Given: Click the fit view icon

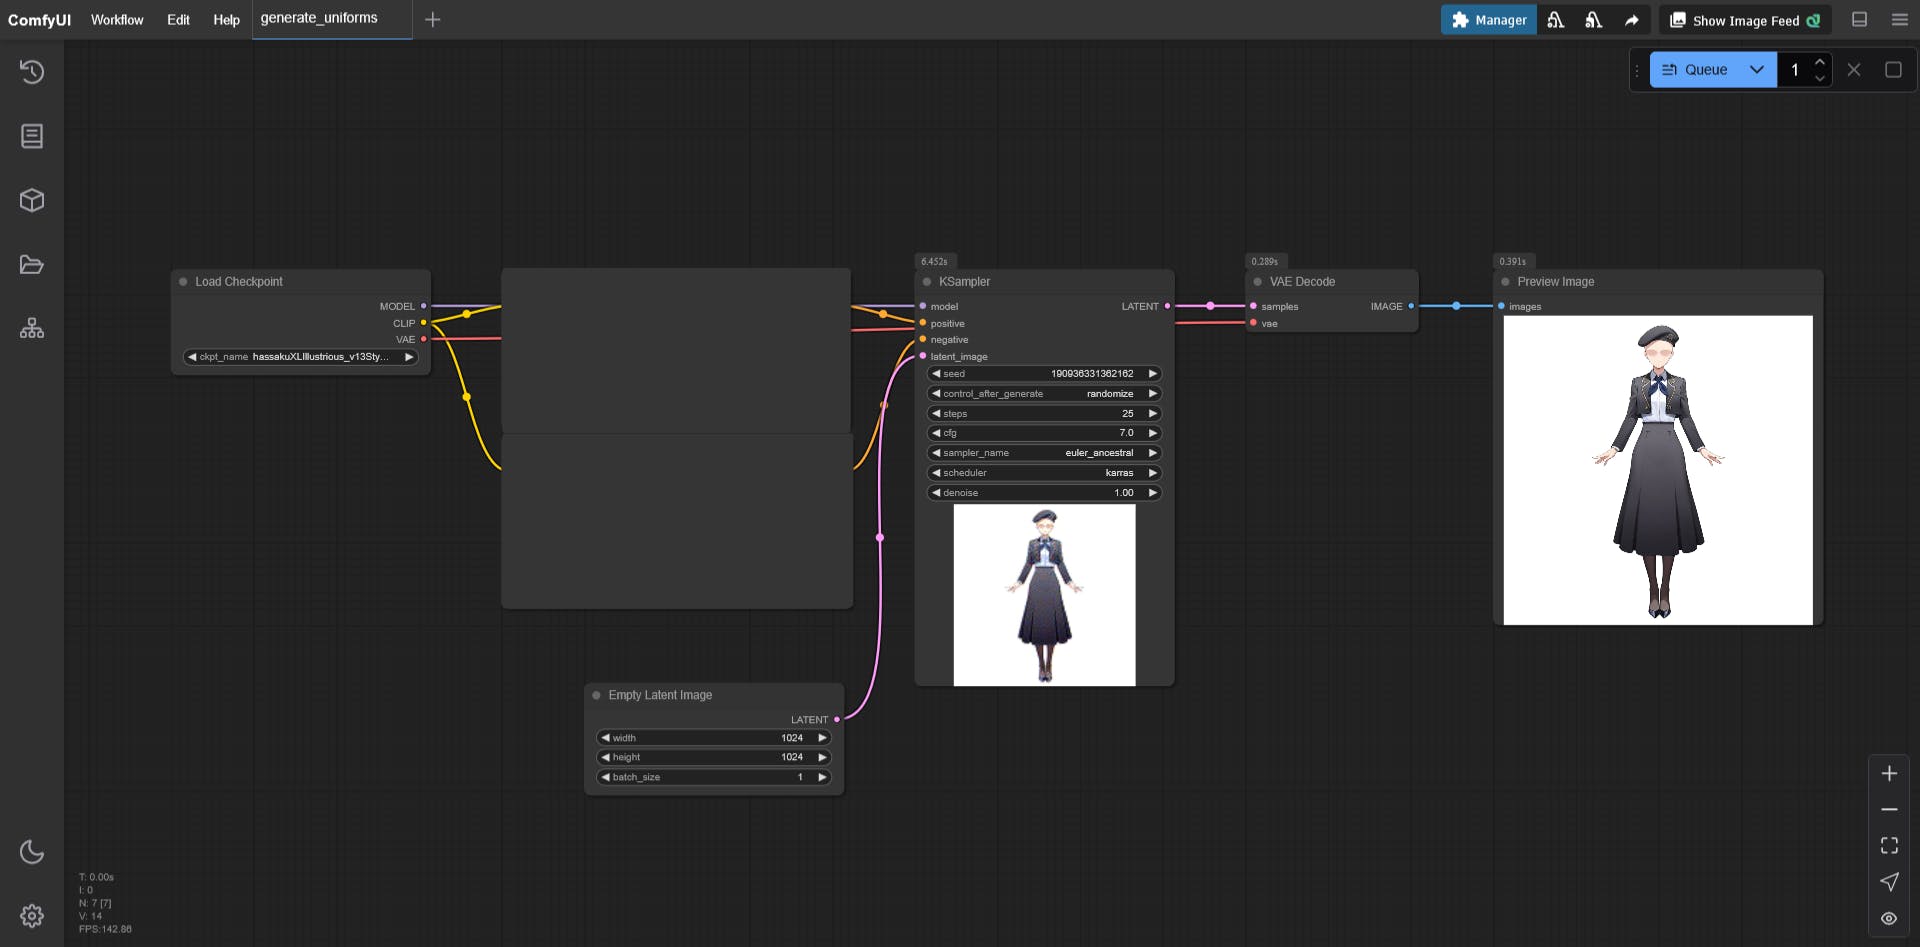Looking at the screenshot, I should (1889, 846).
